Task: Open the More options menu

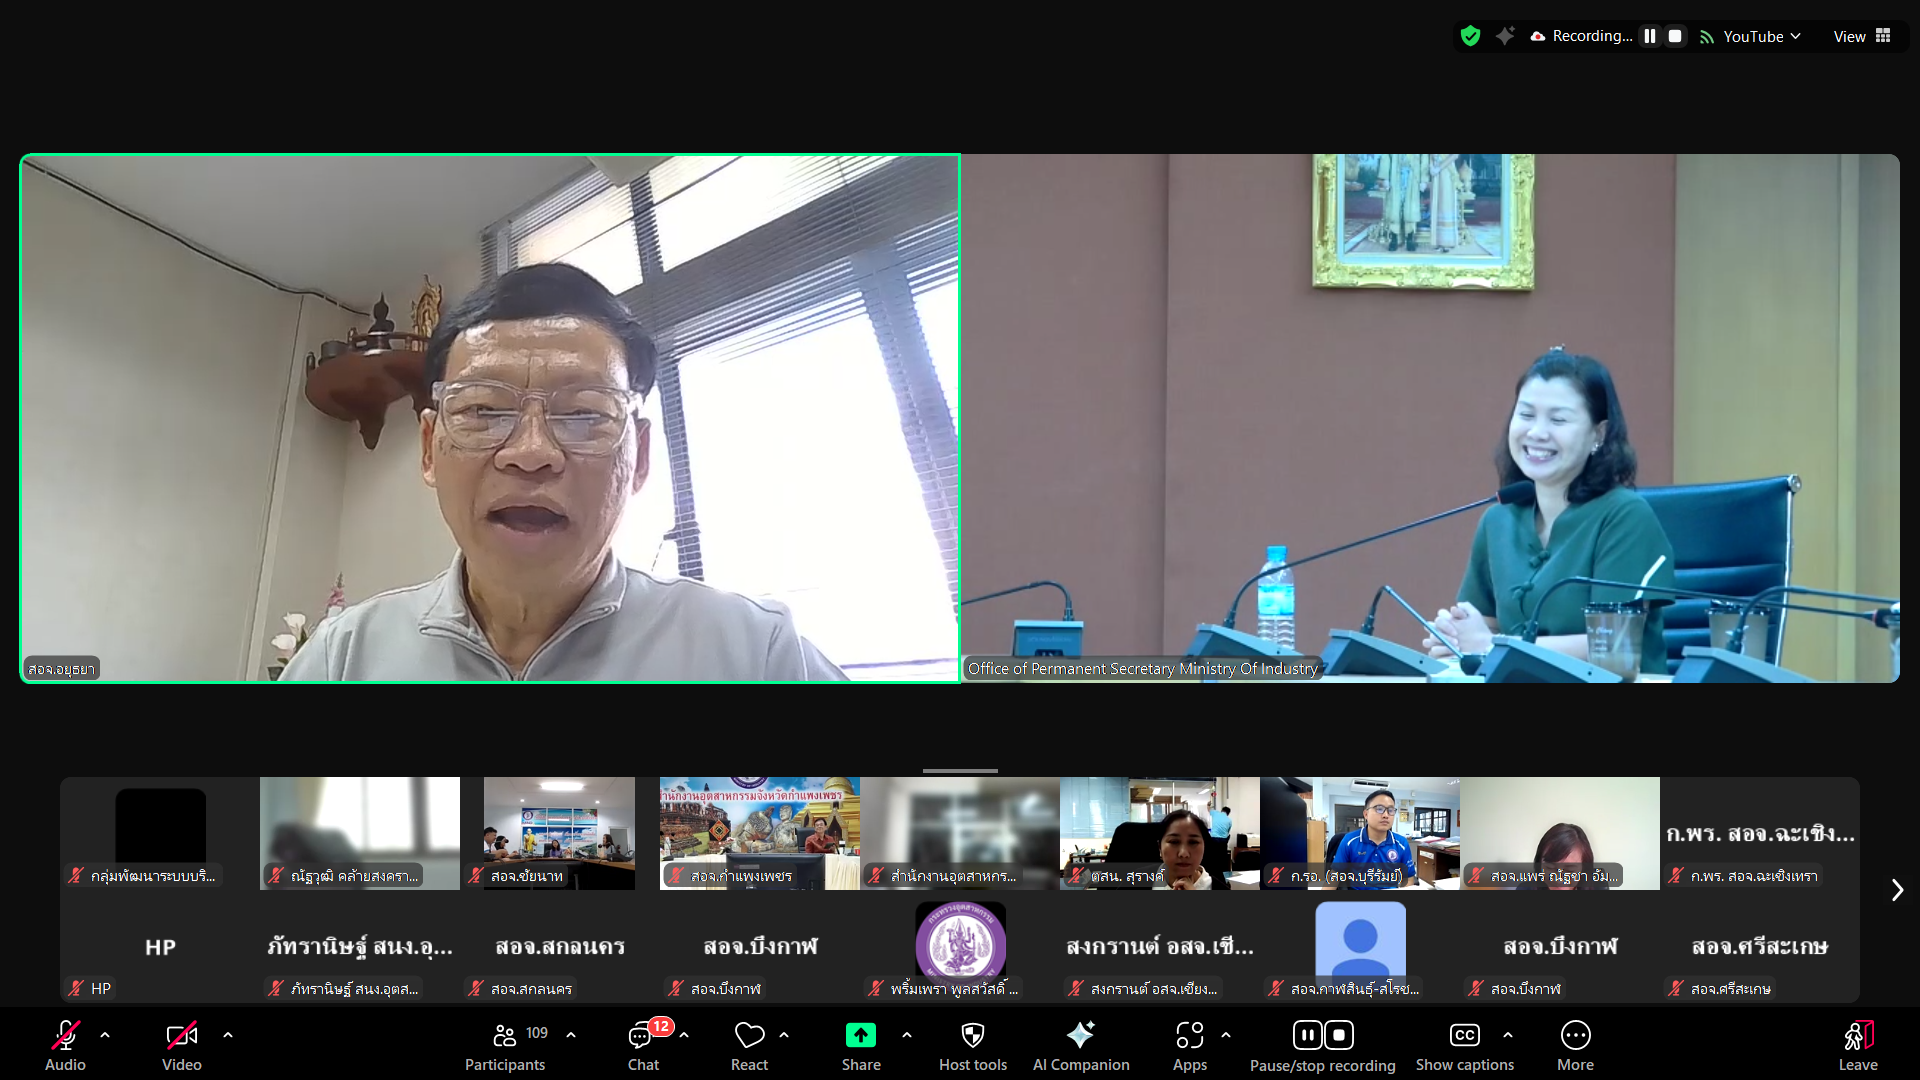Action: point(1575,1035)
